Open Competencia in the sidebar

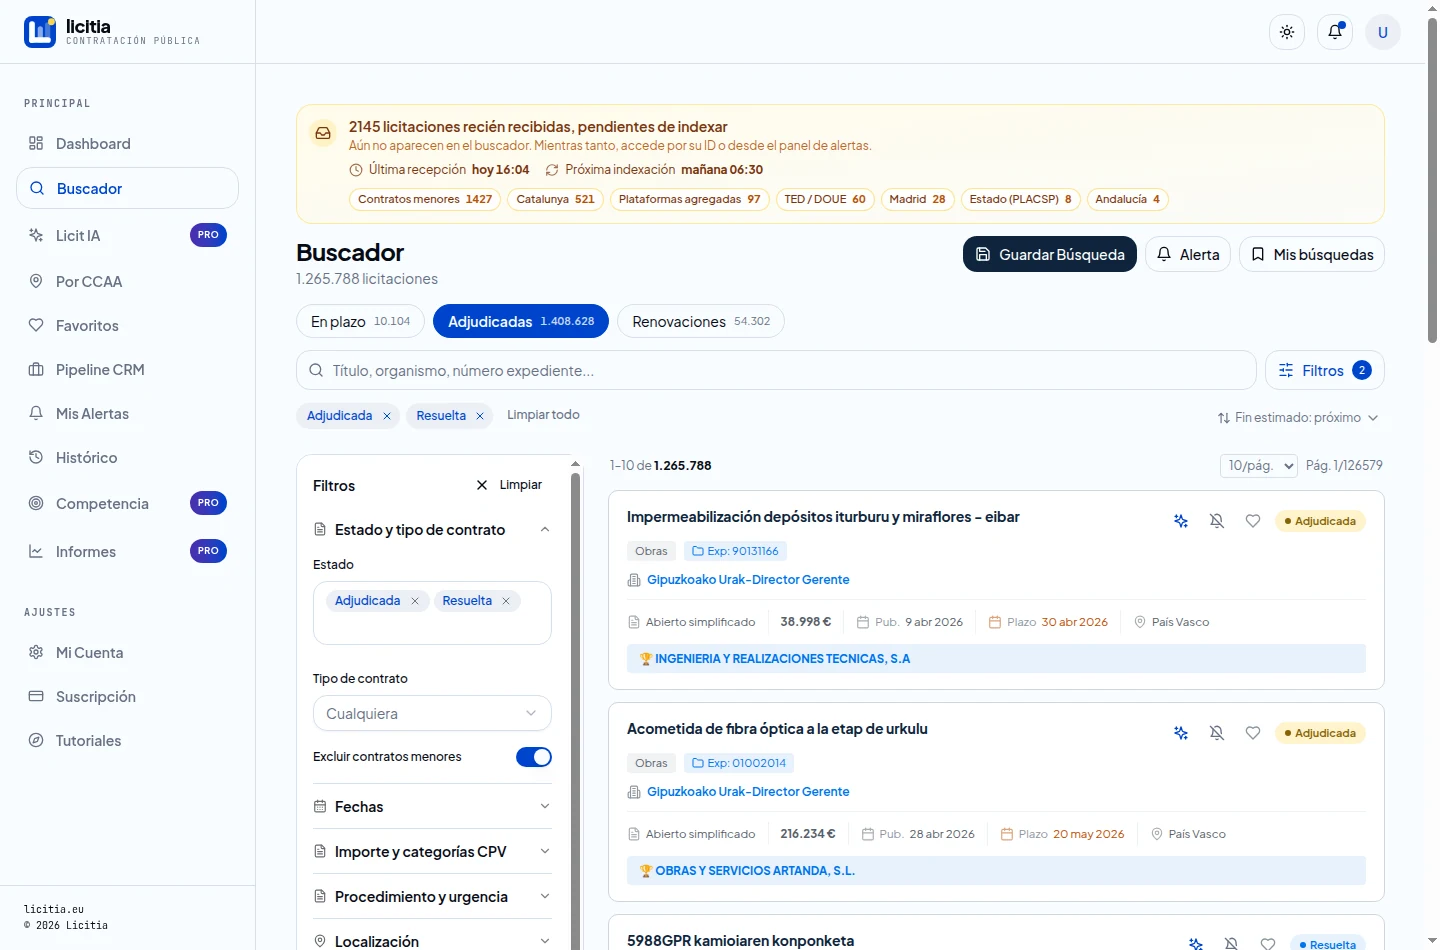point(127,504)
